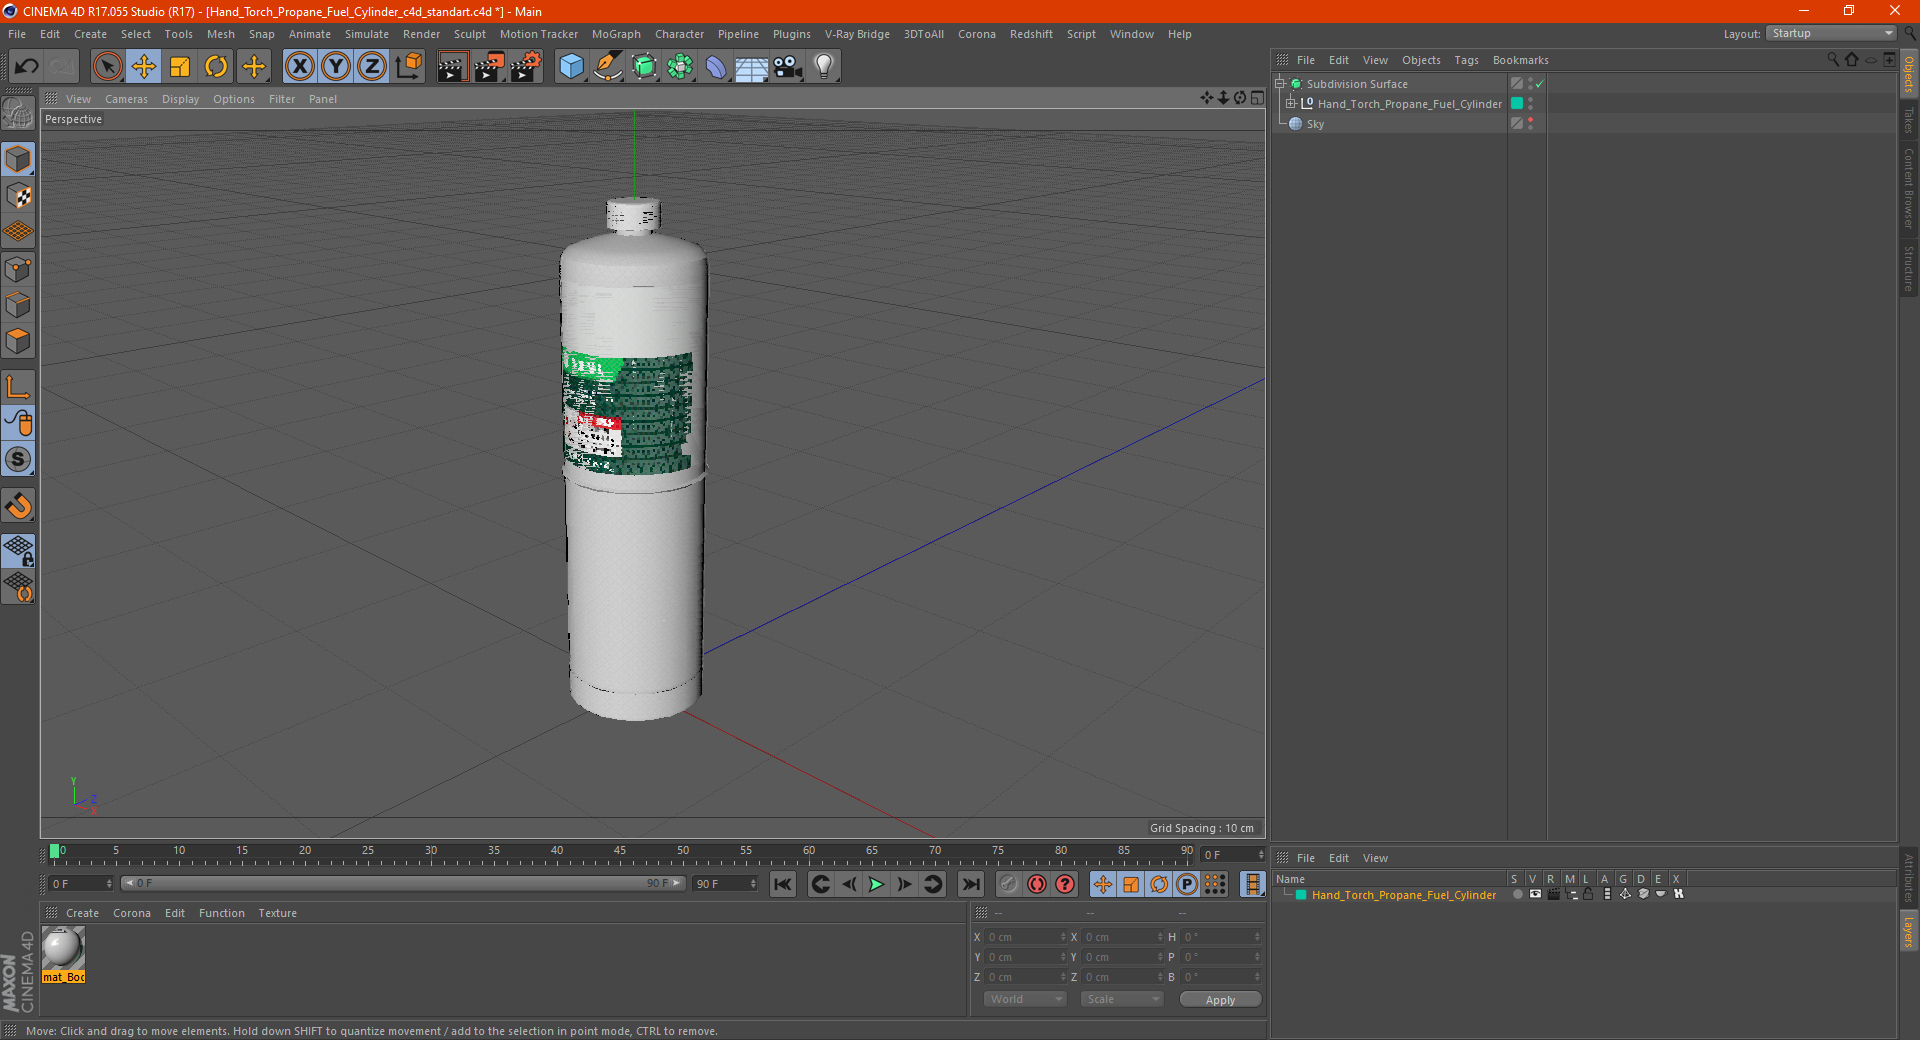Expand Hand_Torch_Propane_Fuel_Cylinder object
The height and width of the screenshot is (1040, 1920).
tap(1290, 104)
